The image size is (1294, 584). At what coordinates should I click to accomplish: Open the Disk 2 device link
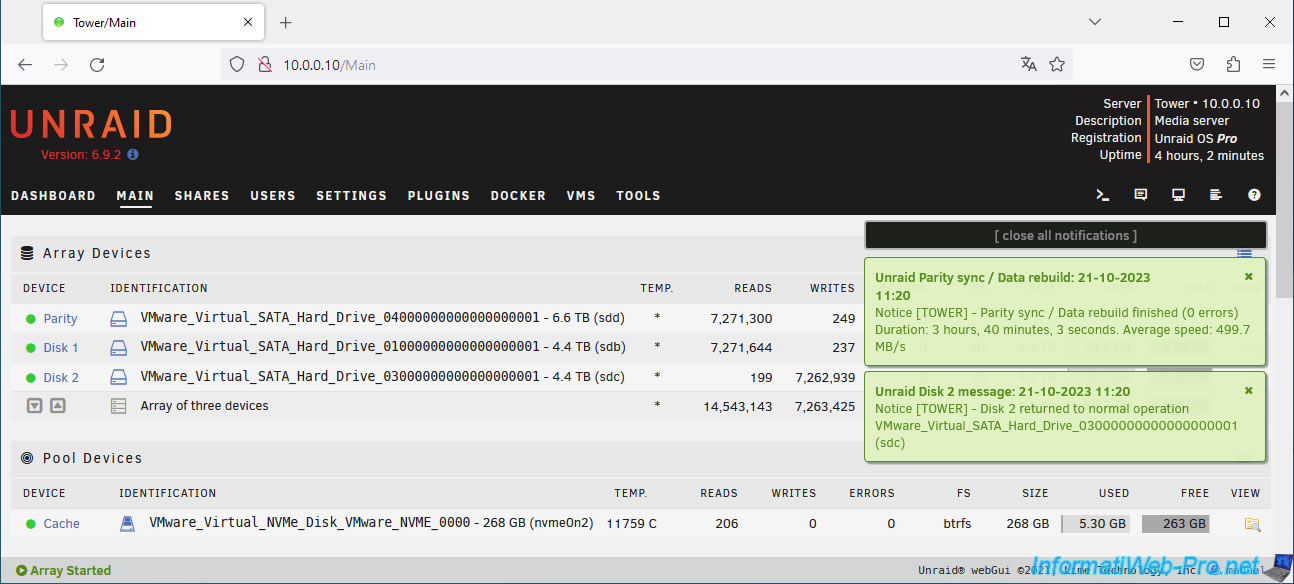click(x=61, y=378)
